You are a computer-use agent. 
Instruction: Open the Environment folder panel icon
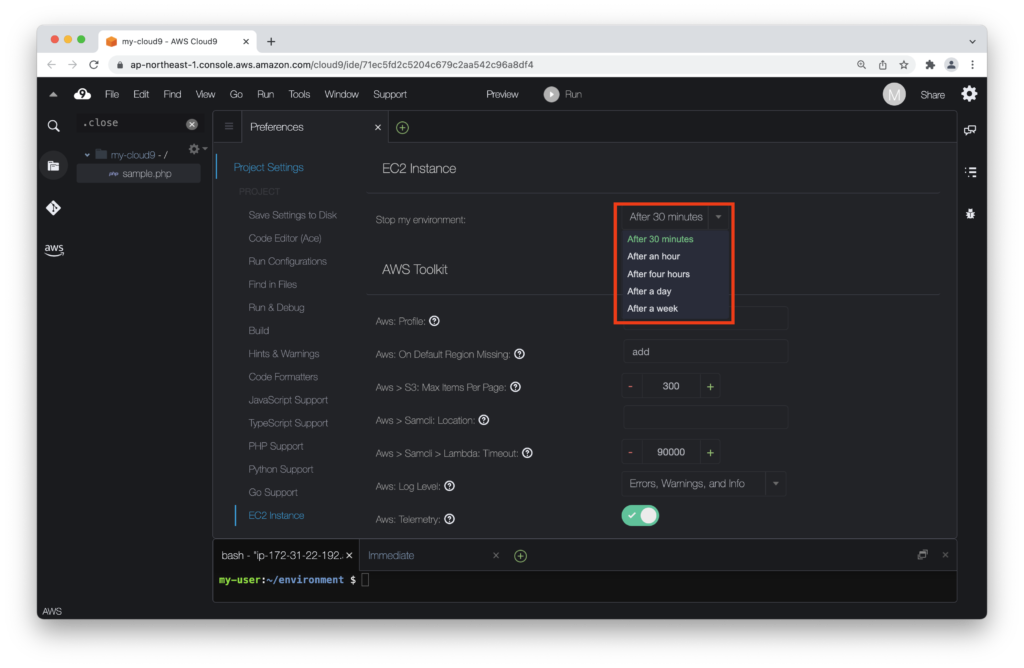pos(54,166)
